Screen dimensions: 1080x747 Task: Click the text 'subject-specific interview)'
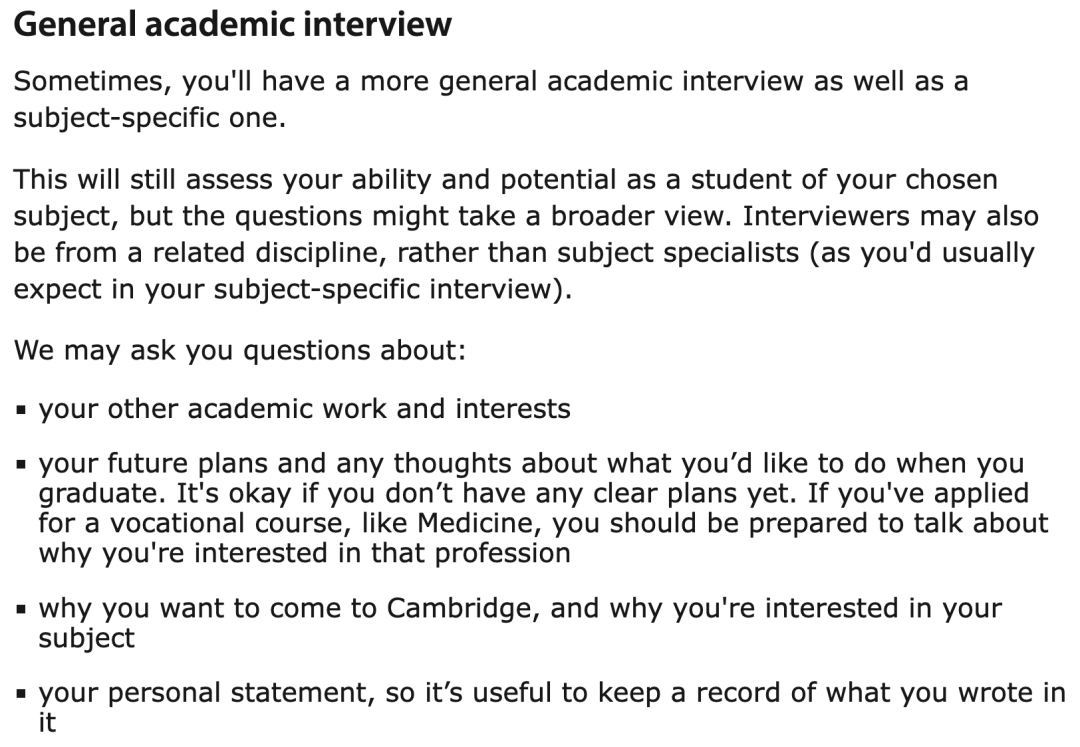(391, 289)
